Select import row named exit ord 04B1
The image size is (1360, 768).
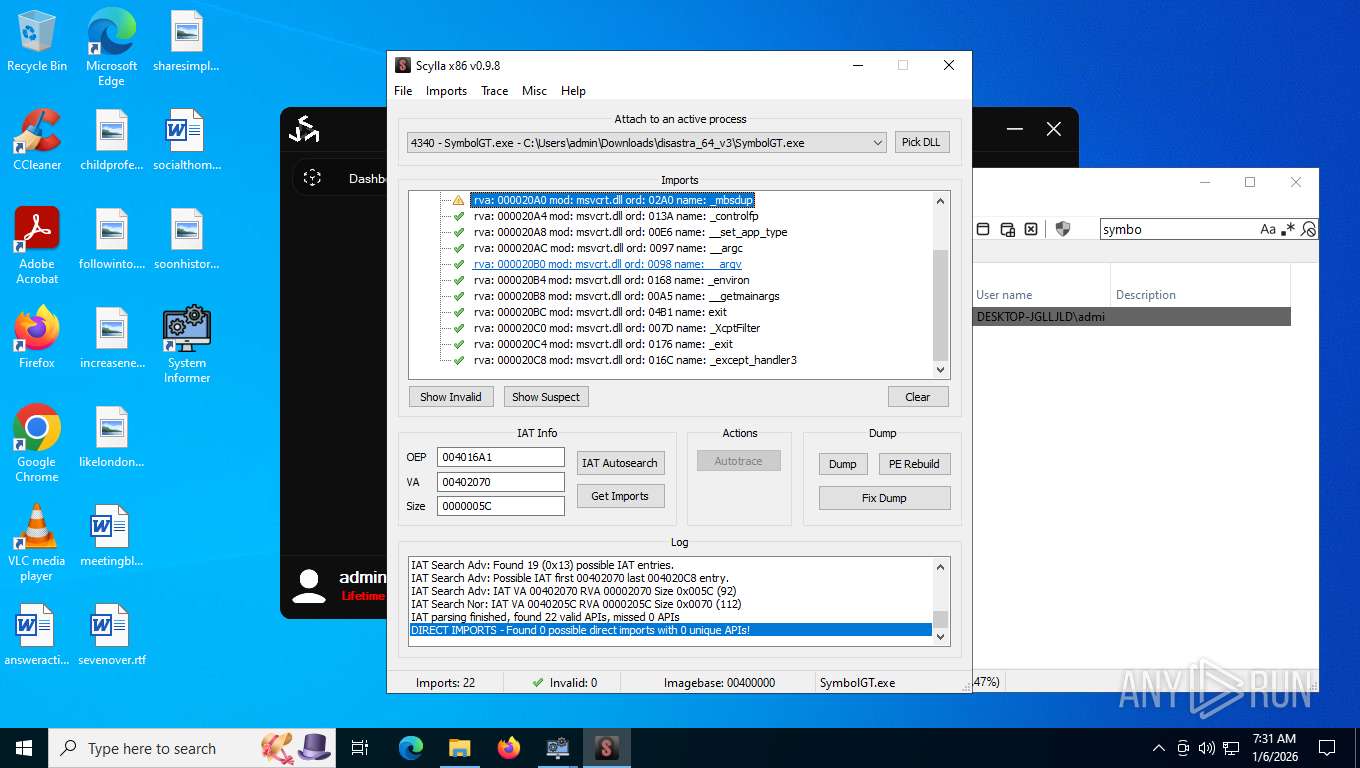[600, 312]
